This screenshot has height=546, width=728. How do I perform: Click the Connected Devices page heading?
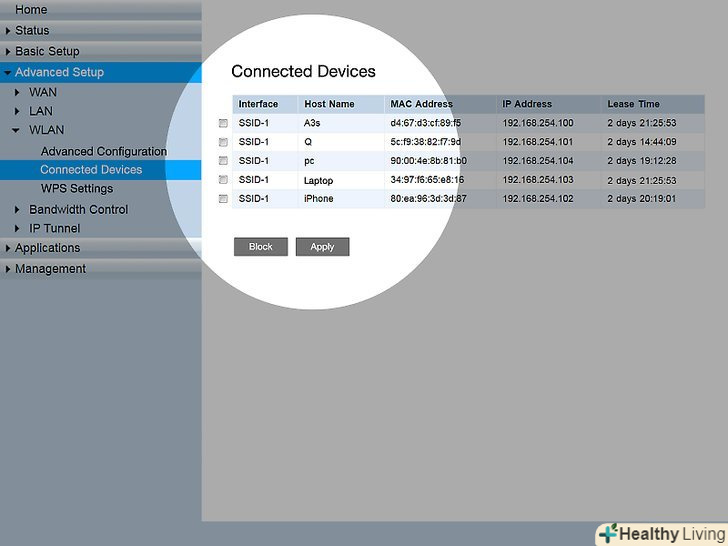pos(303,72)
